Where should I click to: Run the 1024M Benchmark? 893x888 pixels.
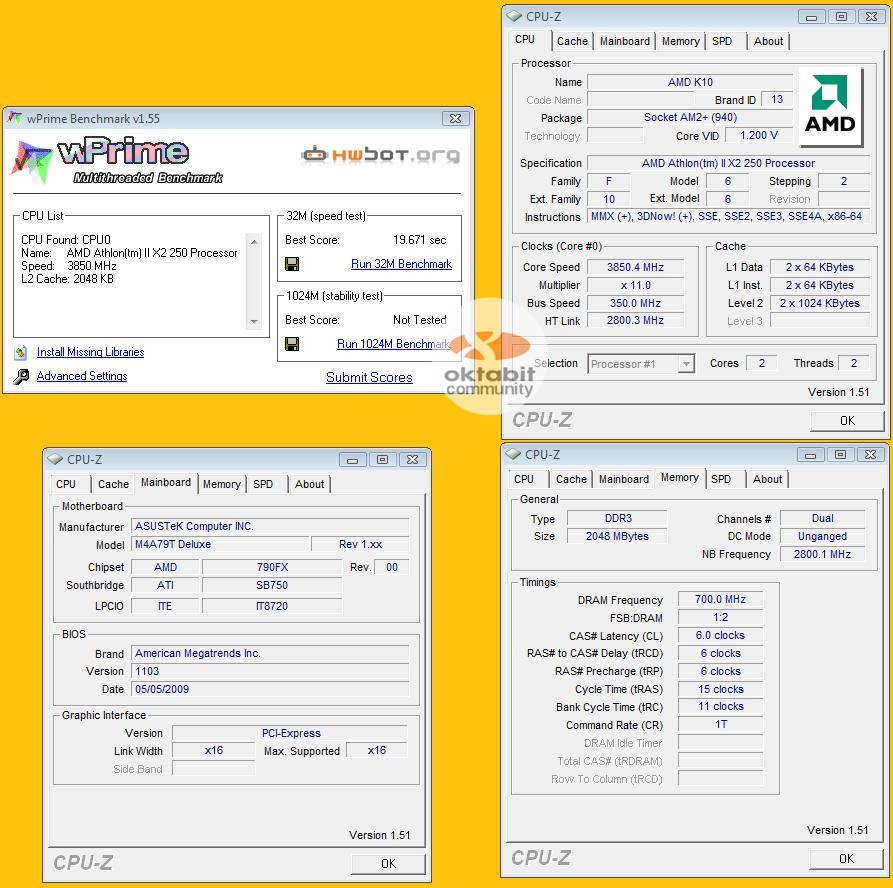[394, 344]
